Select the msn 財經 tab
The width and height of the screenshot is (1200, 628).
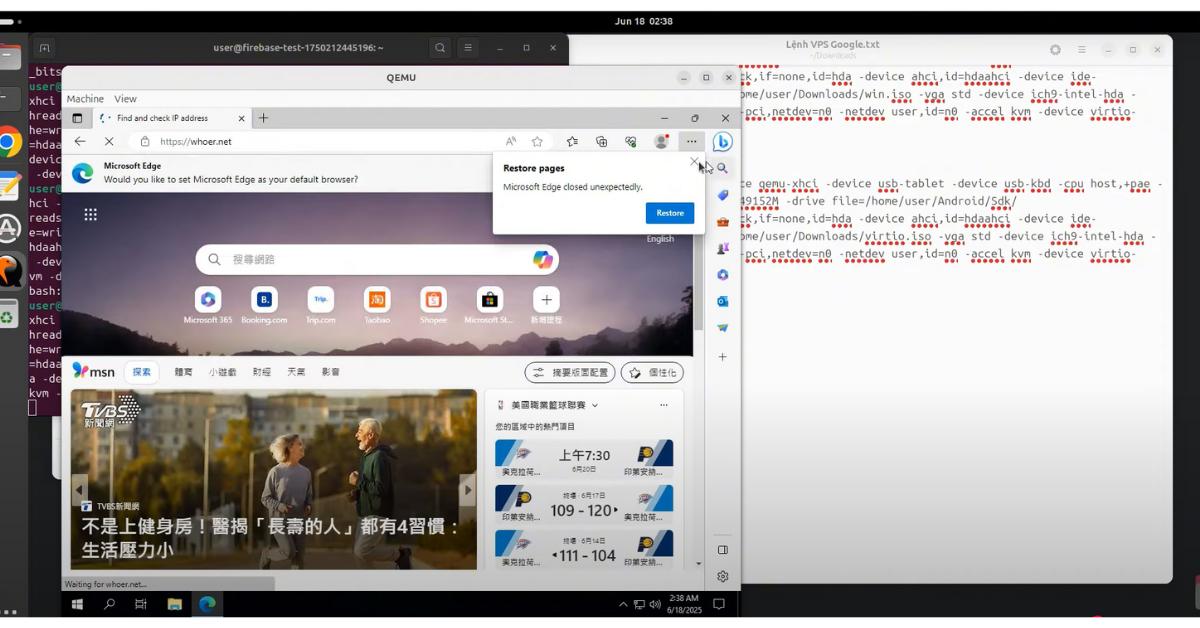coord(261,372)
